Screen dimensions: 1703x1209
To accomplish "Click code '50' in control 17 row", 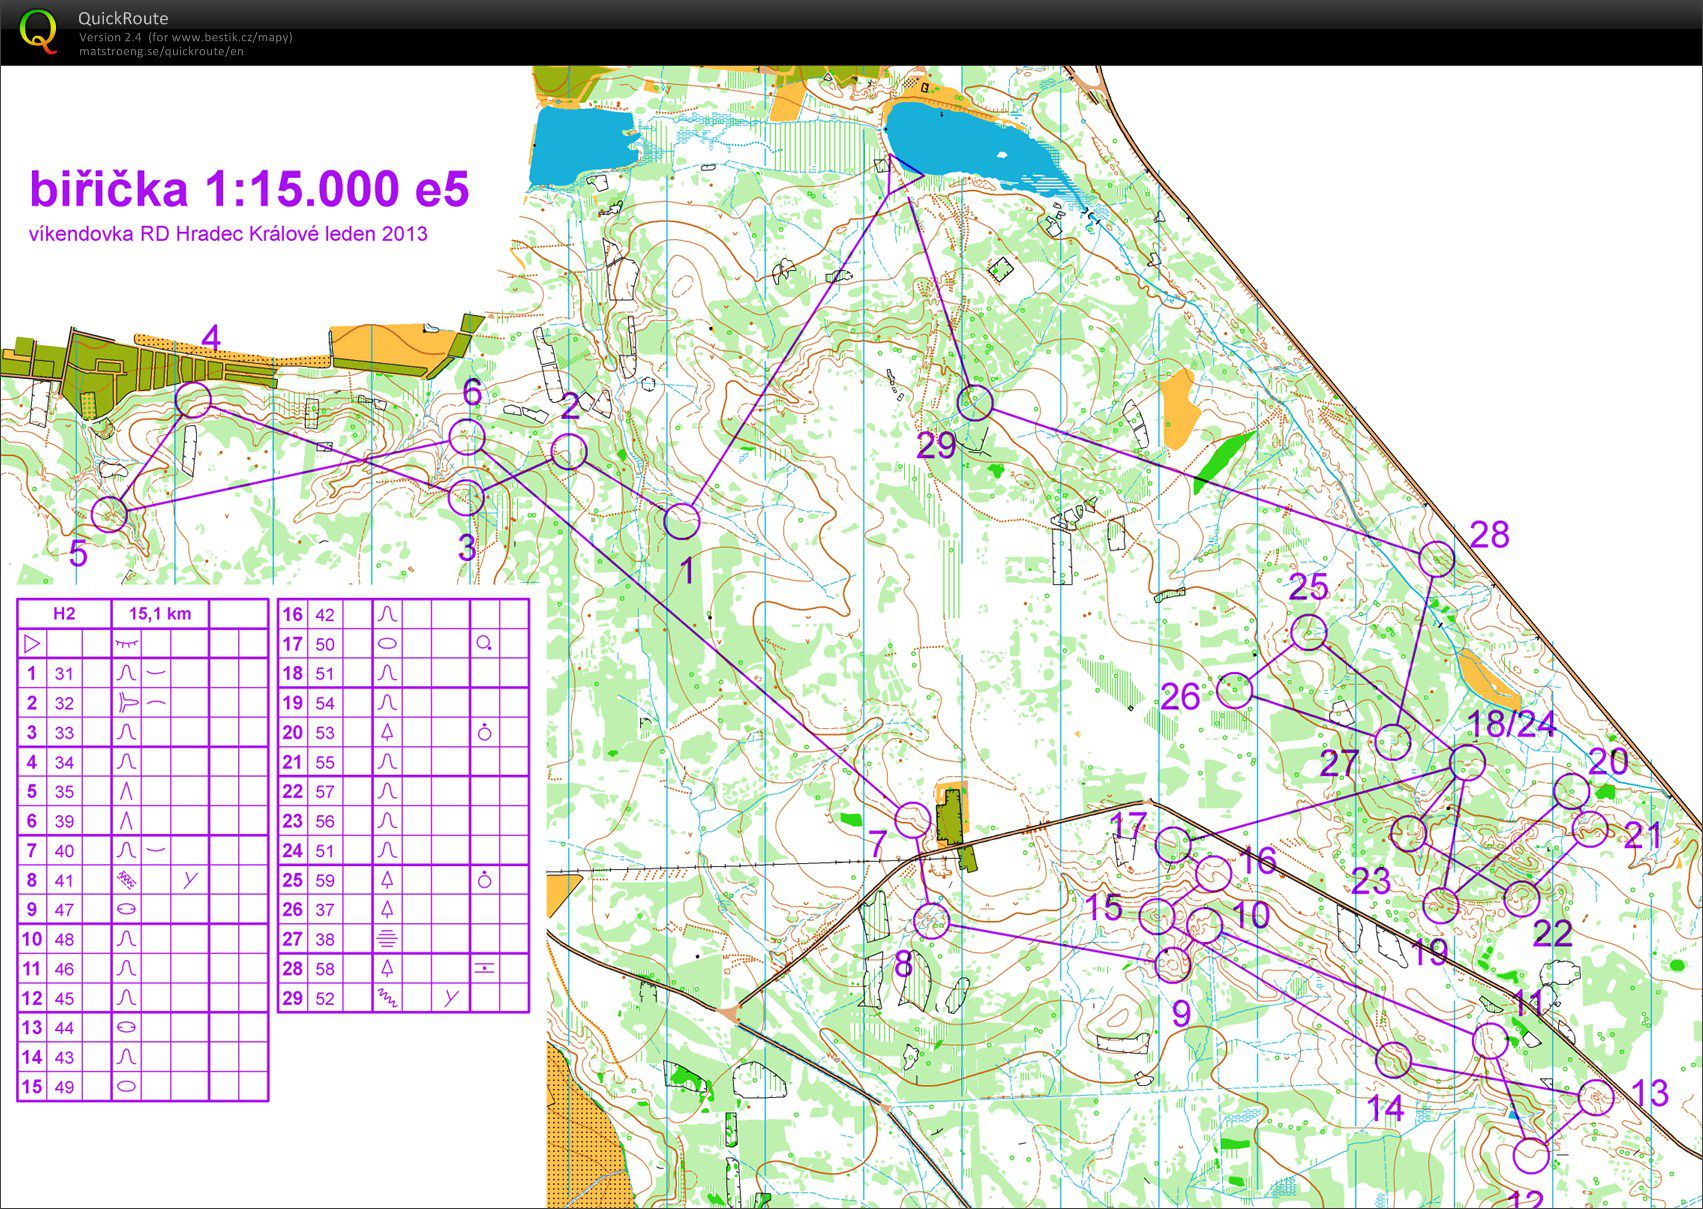I will [325, 644].
